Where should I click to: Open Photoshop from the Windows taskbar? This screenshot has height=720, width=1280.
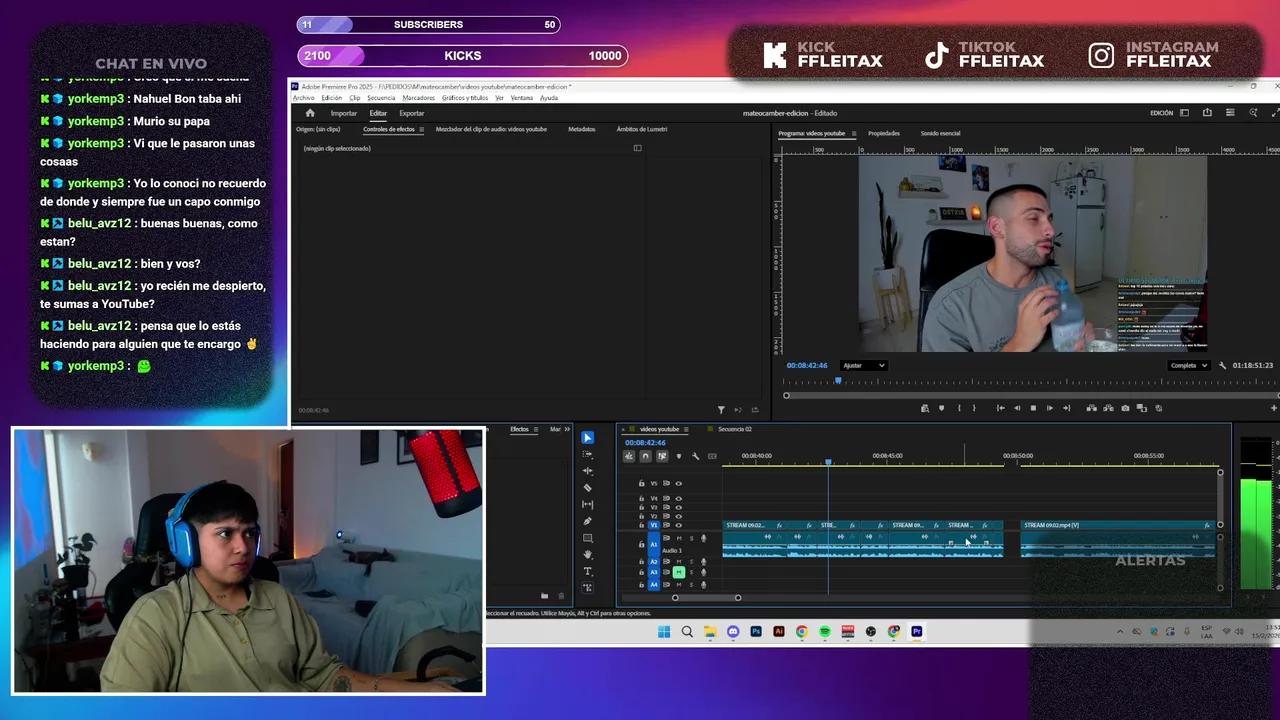click(756, 631)
